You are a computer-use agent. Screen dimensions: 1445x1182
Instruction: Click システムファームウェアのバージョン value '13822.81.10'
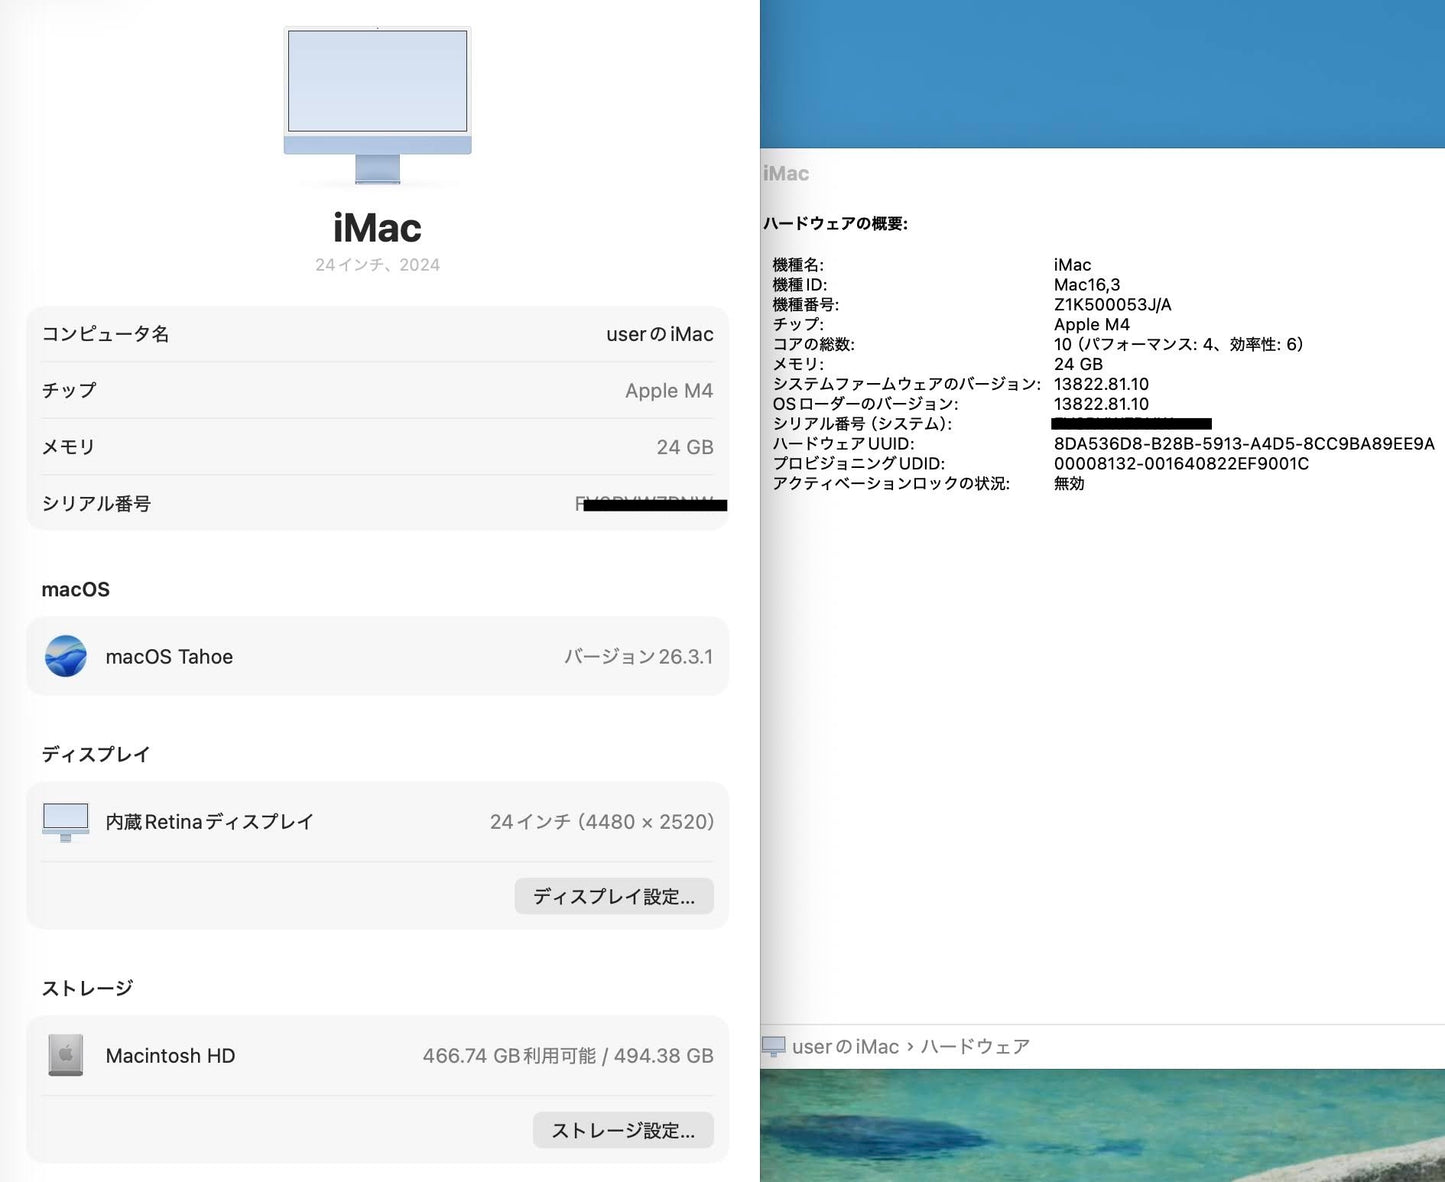1101,384
